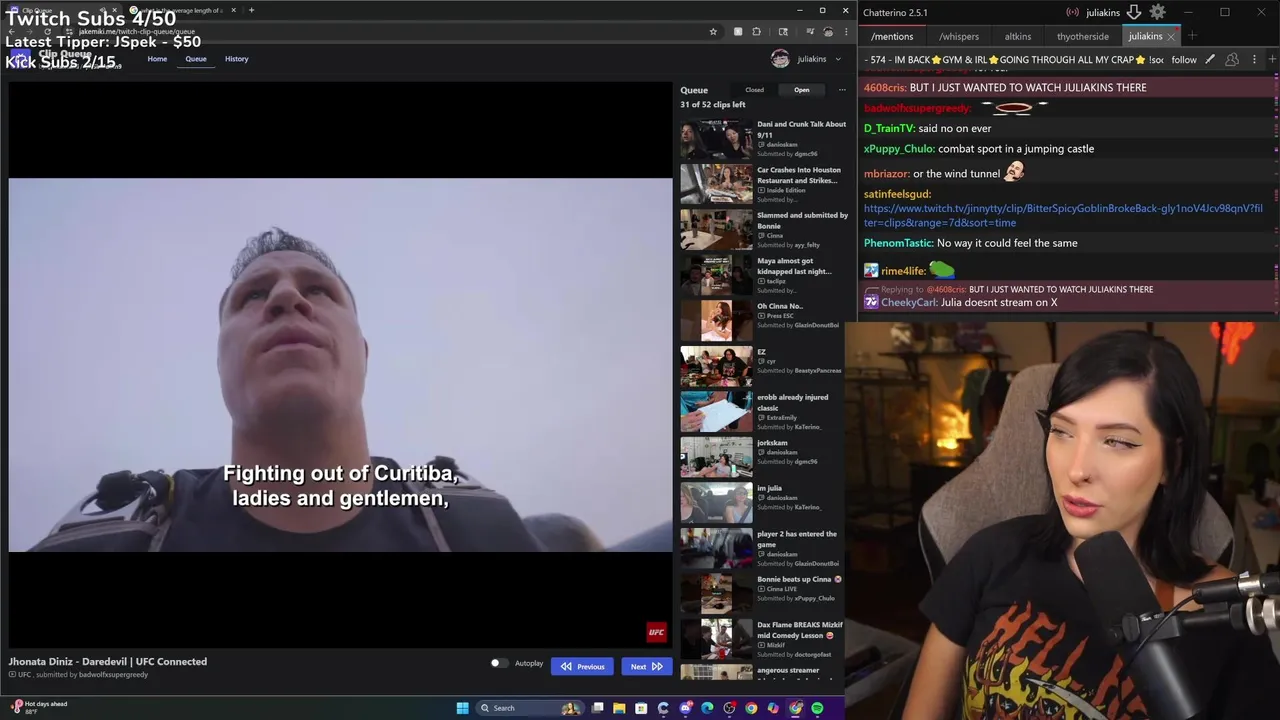Add a new Chatterino tab

[x=1192, y=36]
